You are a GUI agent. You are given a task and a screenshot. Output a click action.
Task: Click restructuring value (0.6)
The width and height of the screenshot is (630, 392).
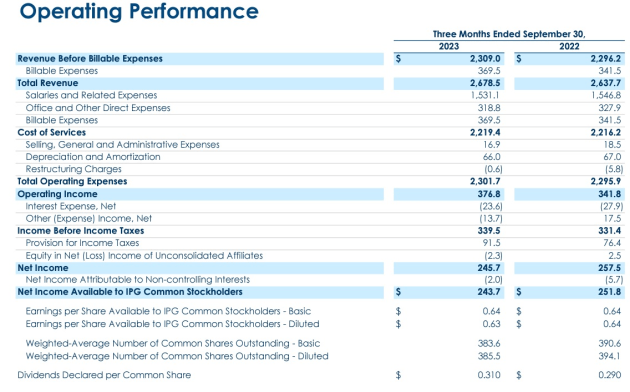pyautogui.click(x=493, y=169)
